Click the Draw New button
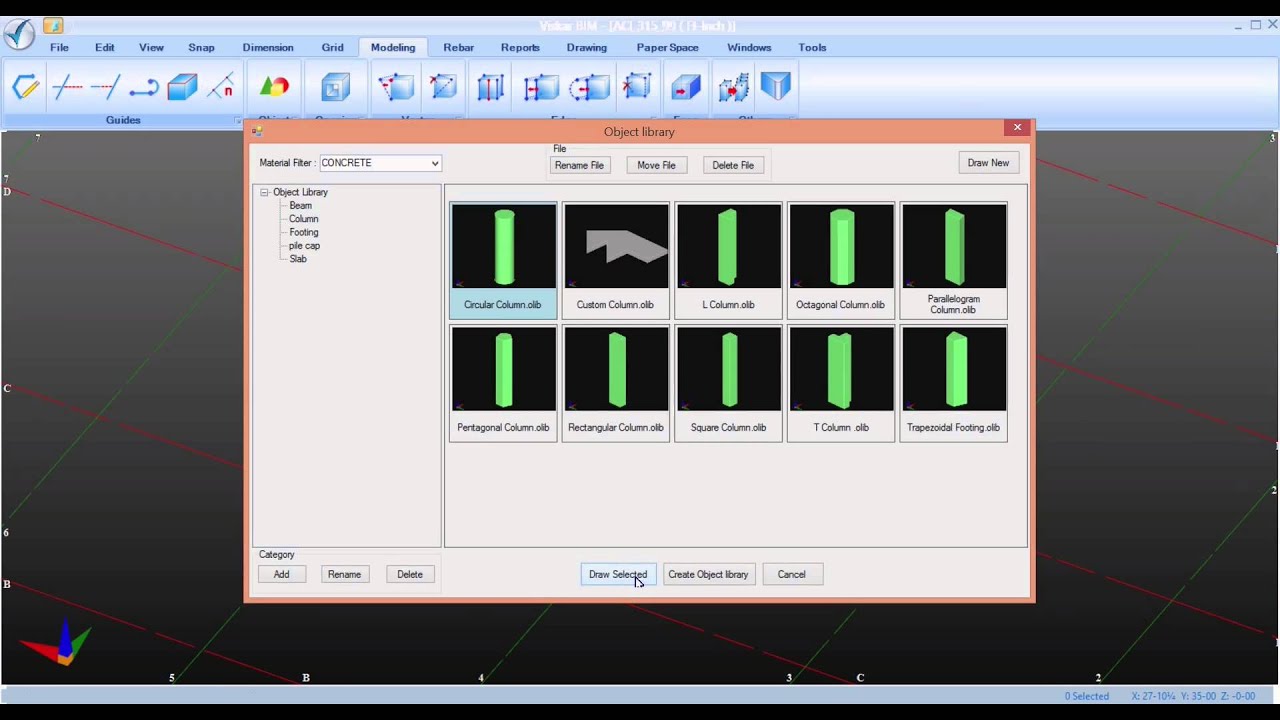The height and width of the screenshot is (720, 1280). 988,163
